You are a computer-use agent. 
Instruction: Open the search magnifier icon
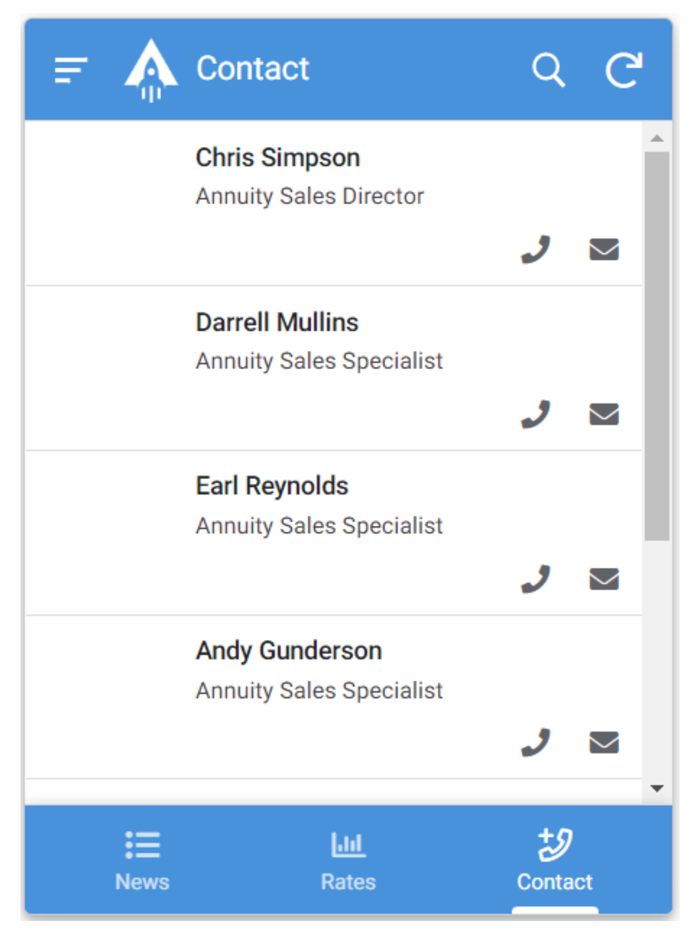549,70
